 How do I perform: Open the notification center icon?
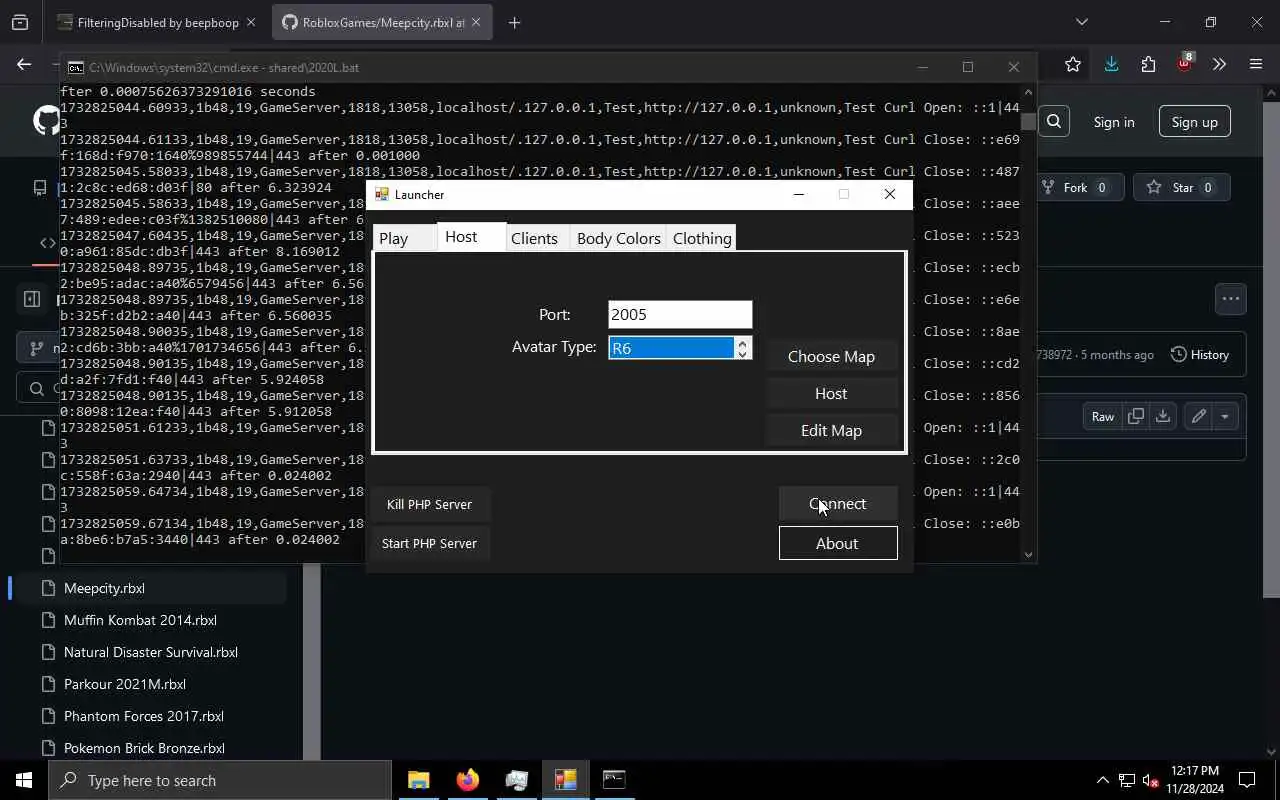(1247, 780)
